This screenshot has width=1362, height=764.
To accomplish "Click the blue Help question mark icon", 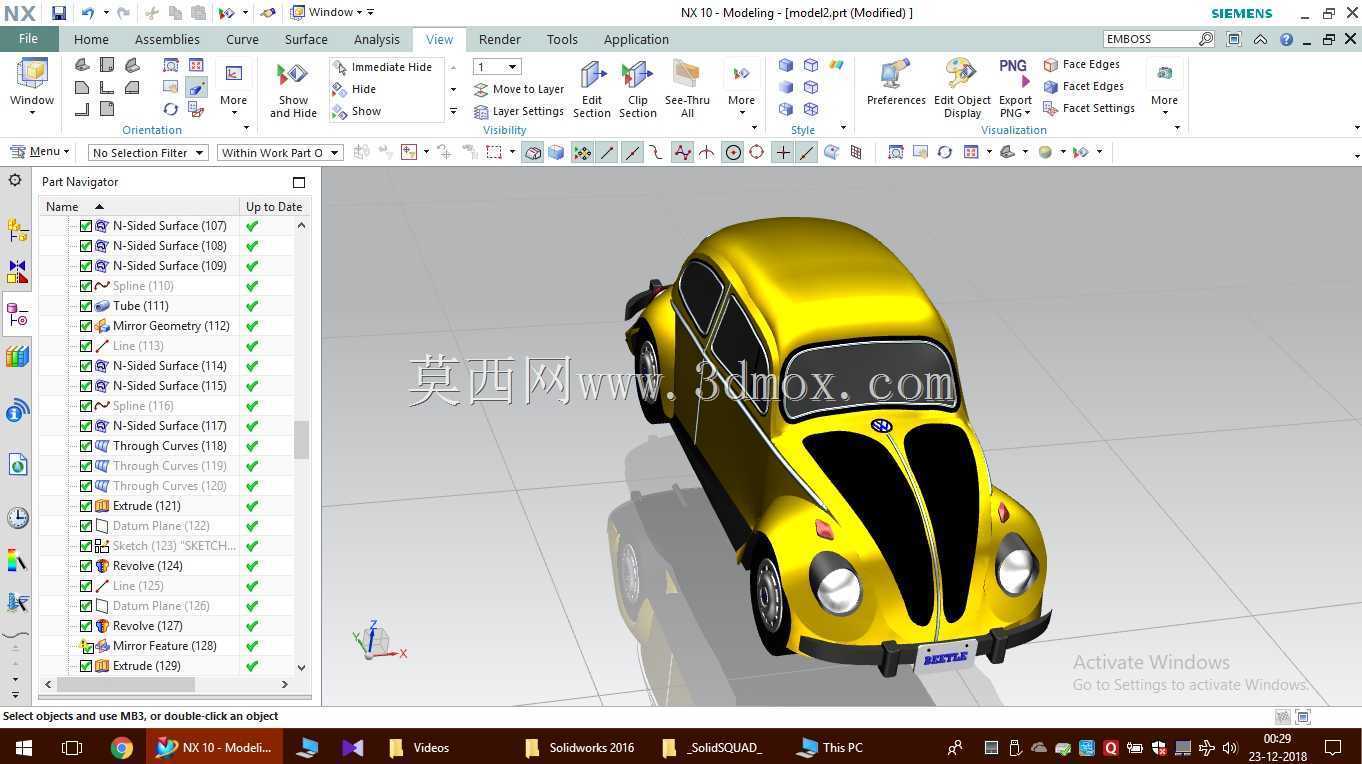I will [x=1286, y=39].
